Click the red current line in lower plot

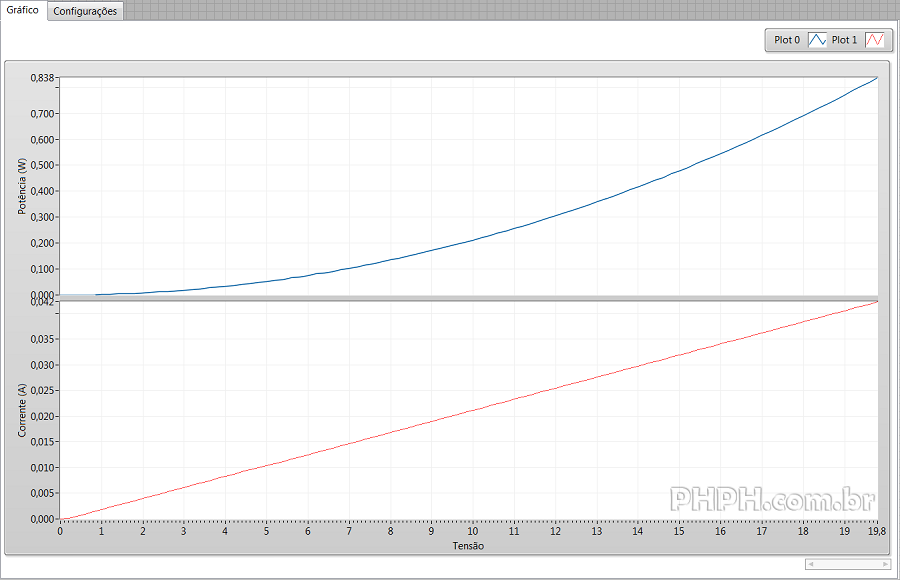470,410
